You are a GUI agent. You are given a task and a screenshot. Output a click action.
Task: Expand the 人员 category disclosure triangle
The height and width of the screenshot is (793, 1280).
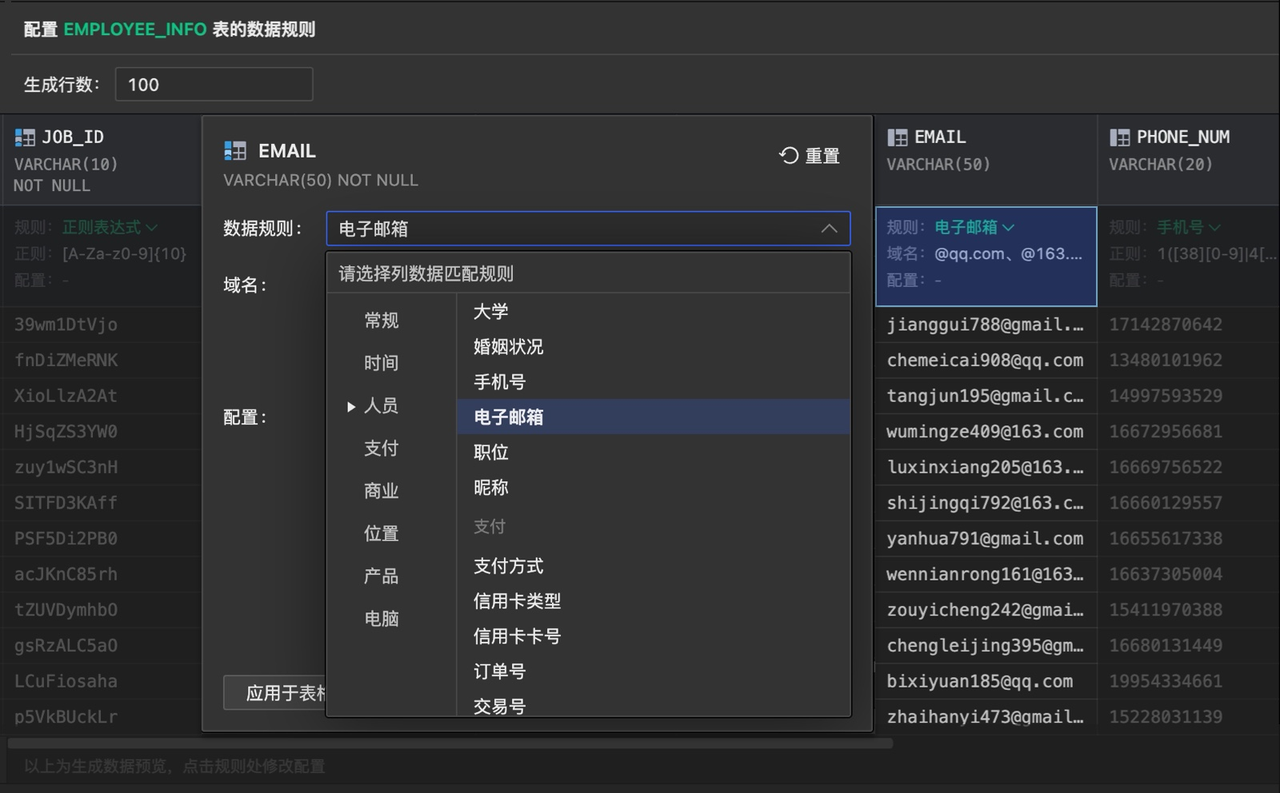[x=351, y=405]
